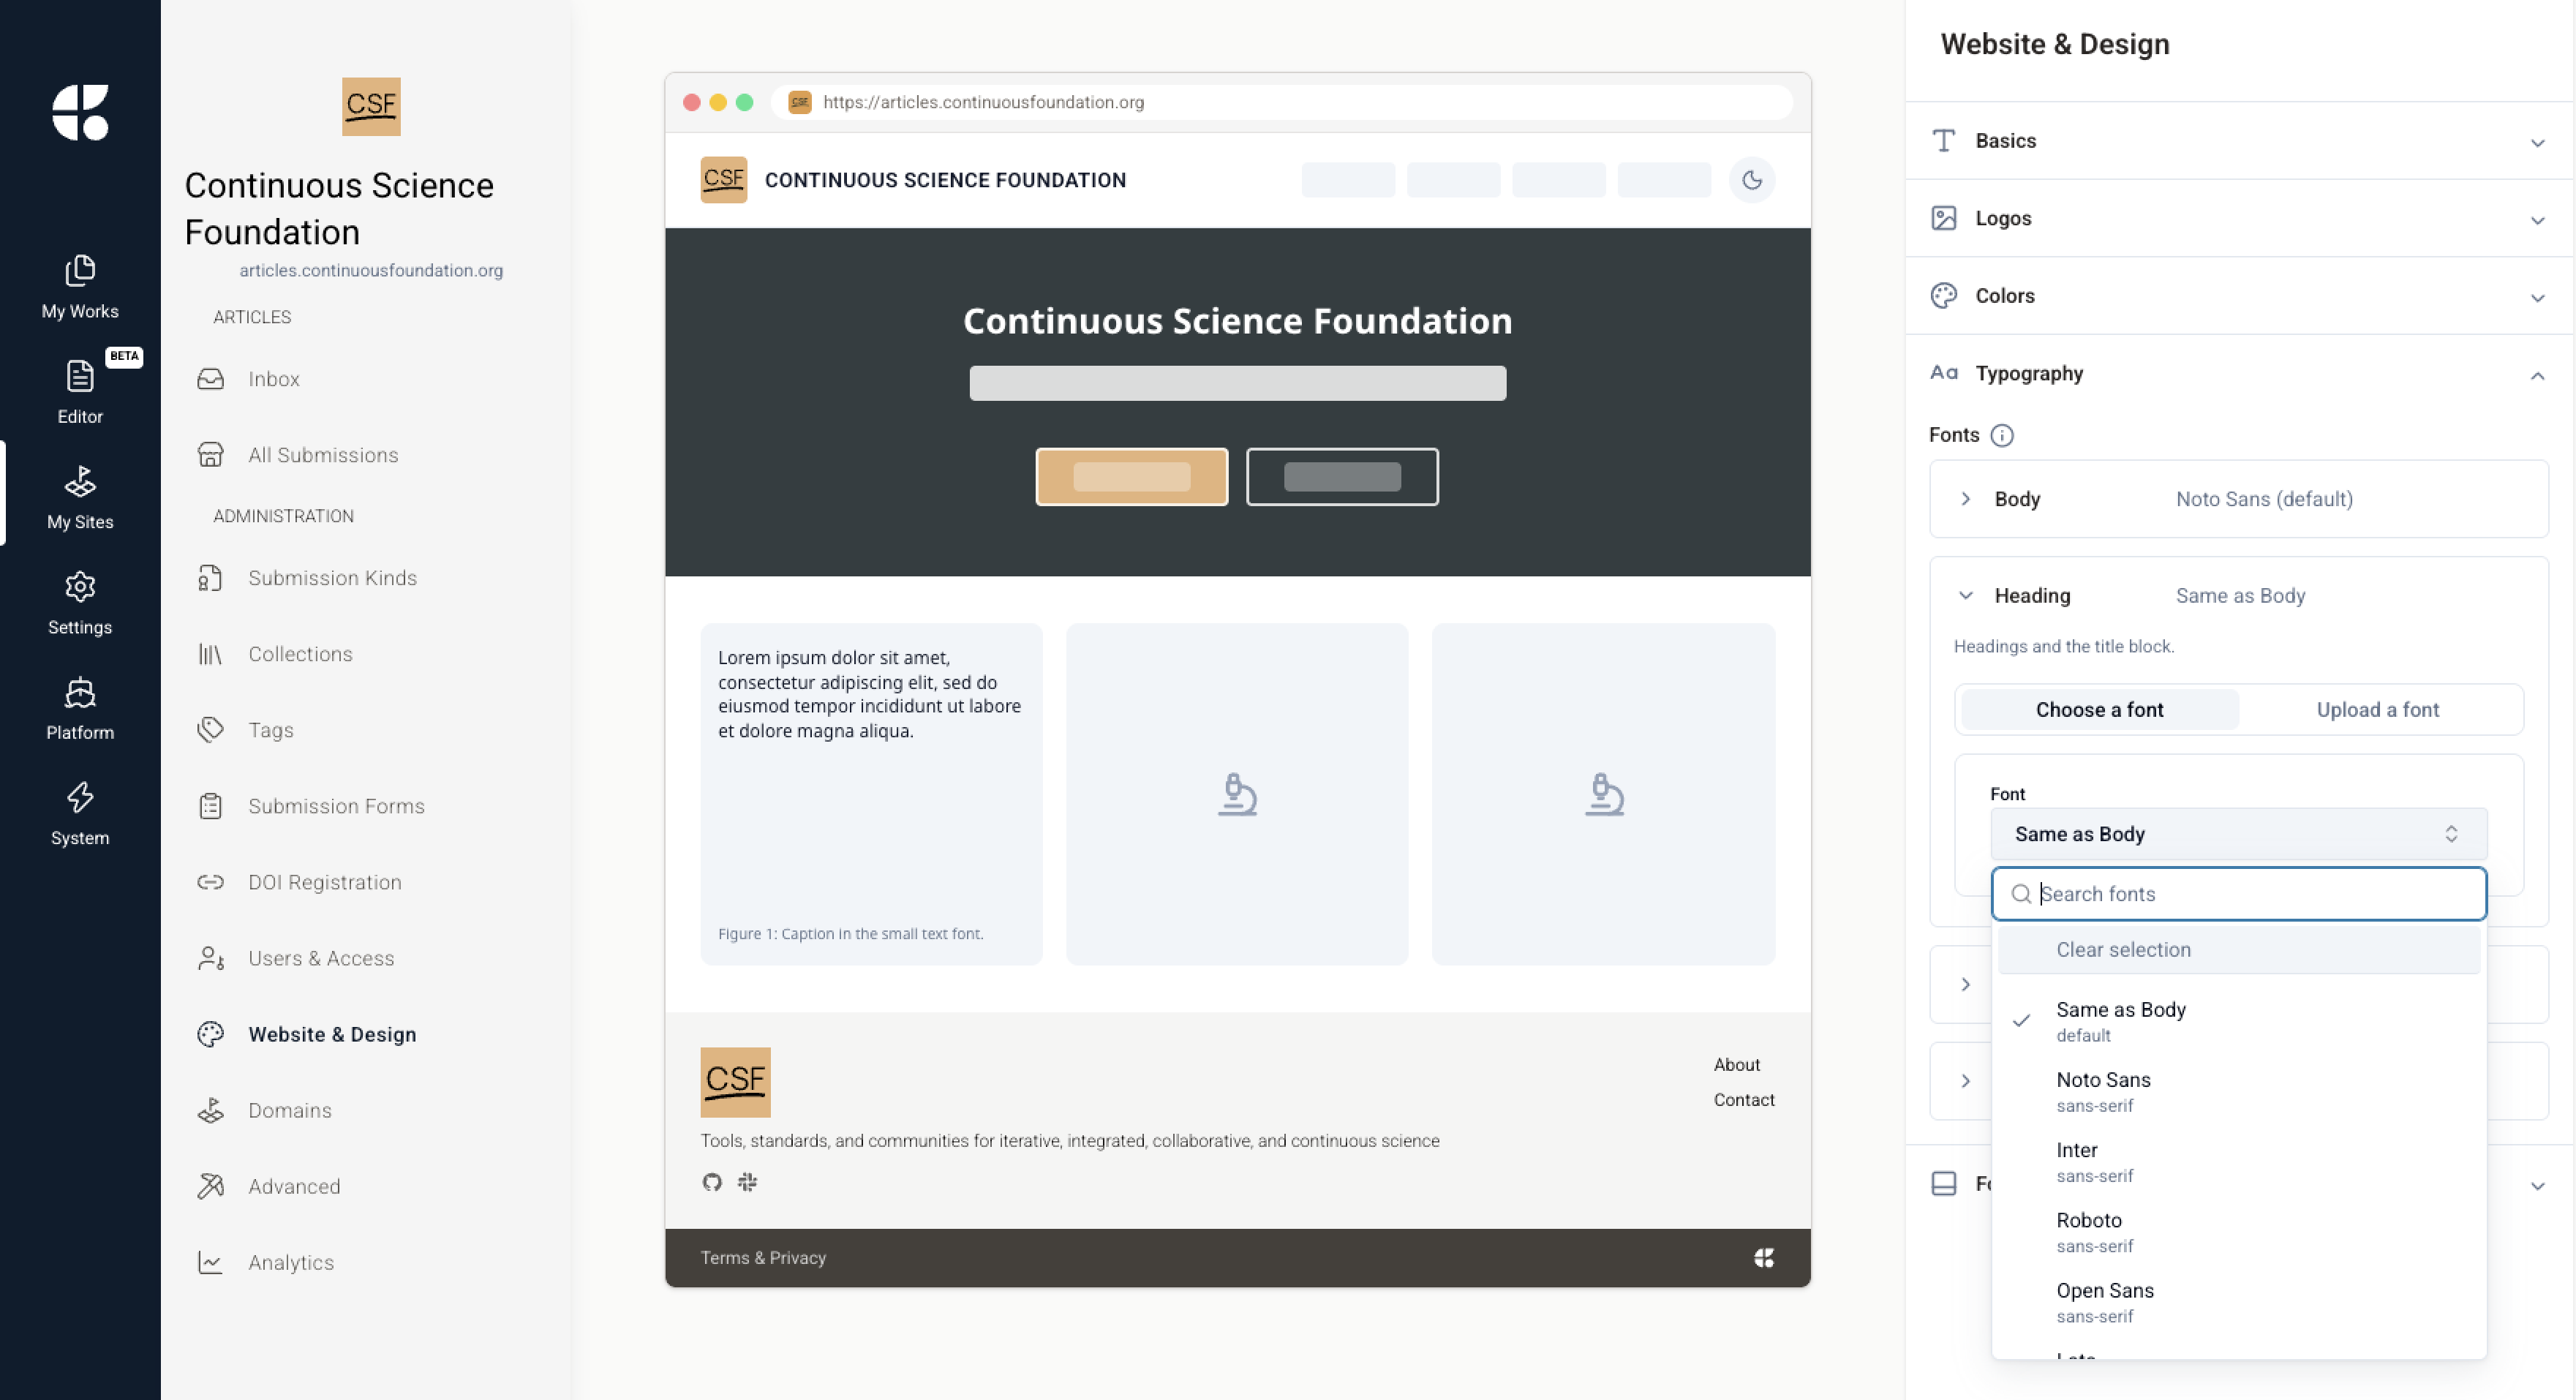Click the Search fonts input
The width and height of the screenshot is (2576, 1400).
click(2238, 894)
